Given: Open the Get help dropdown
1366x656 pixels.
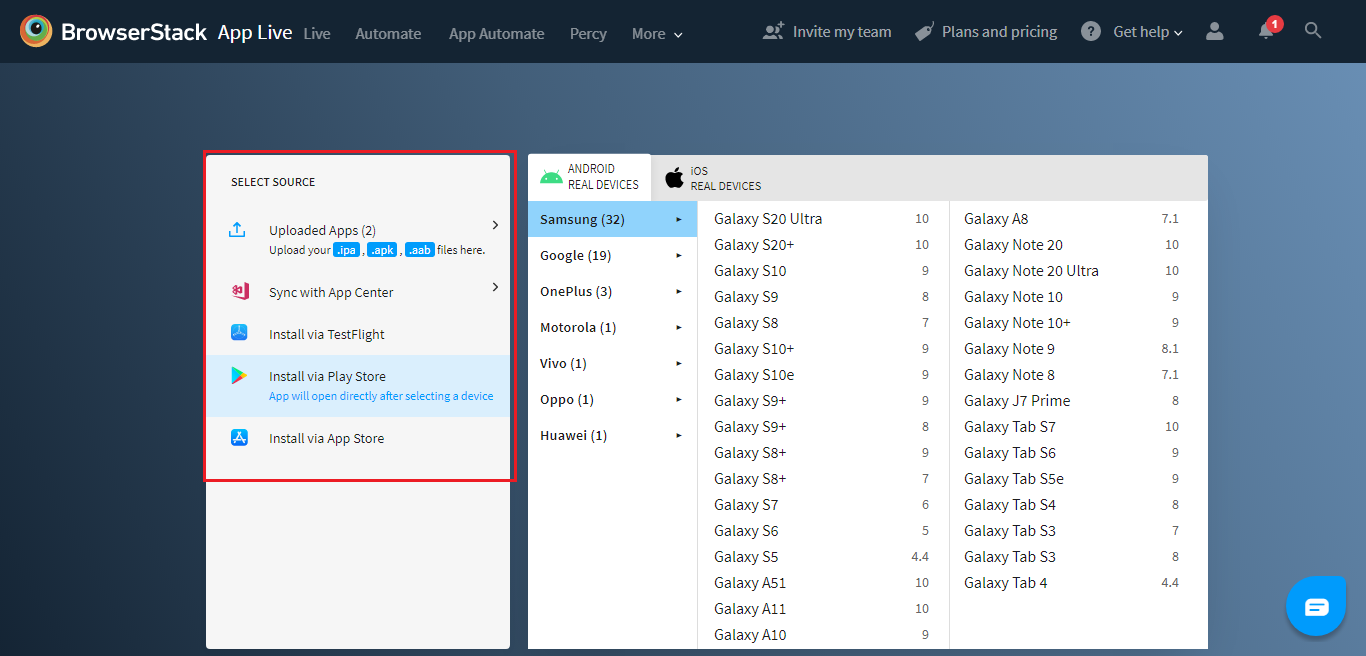Looking at the screenshot, I should tap(1147, 32).
